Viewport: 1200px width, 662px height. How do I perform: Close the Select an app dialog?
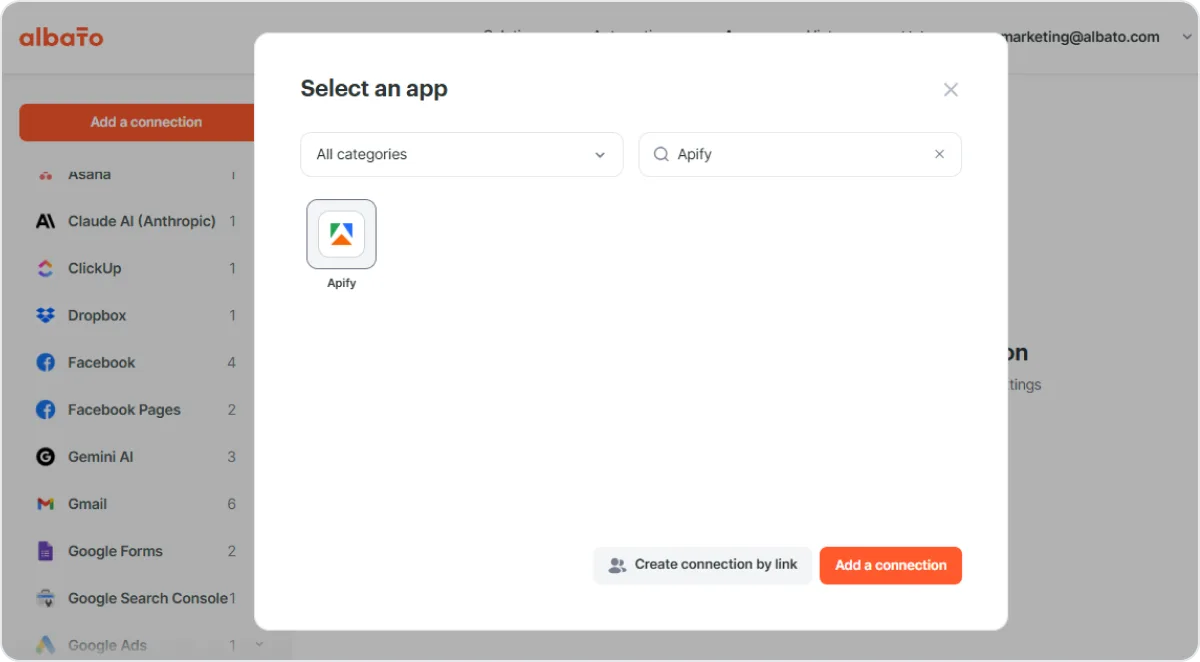tap(951, 90)
